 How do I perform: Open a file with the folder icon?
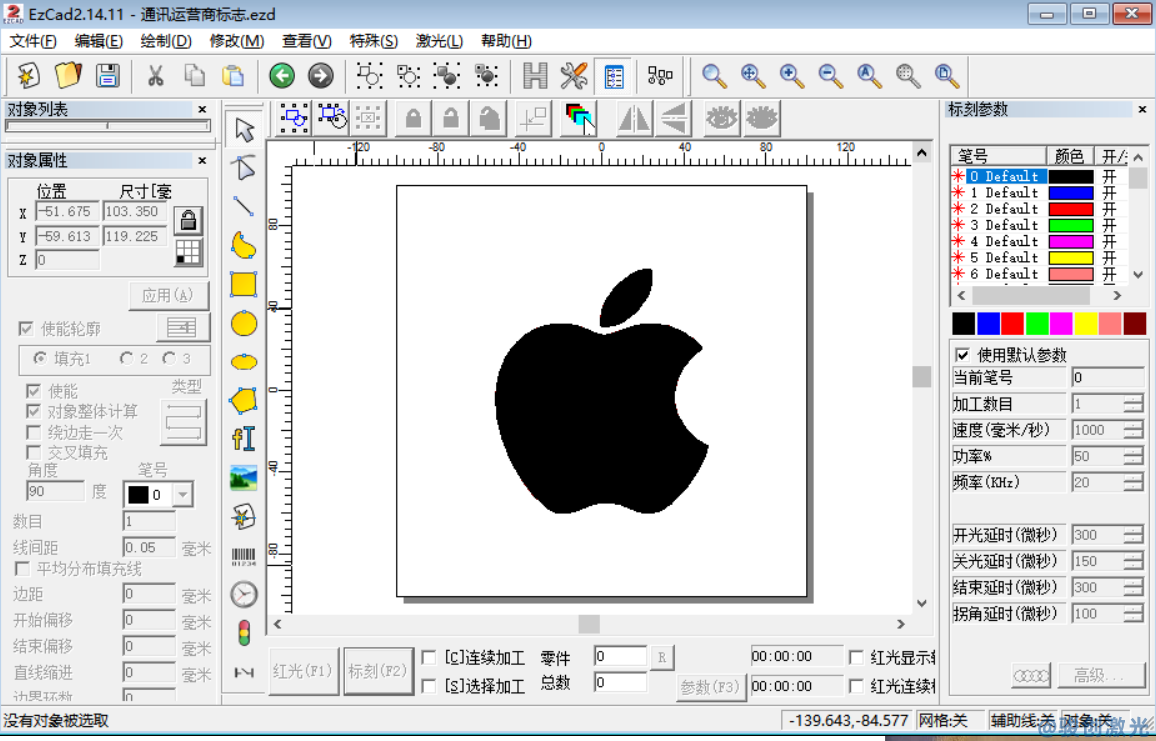coord(68,75)
